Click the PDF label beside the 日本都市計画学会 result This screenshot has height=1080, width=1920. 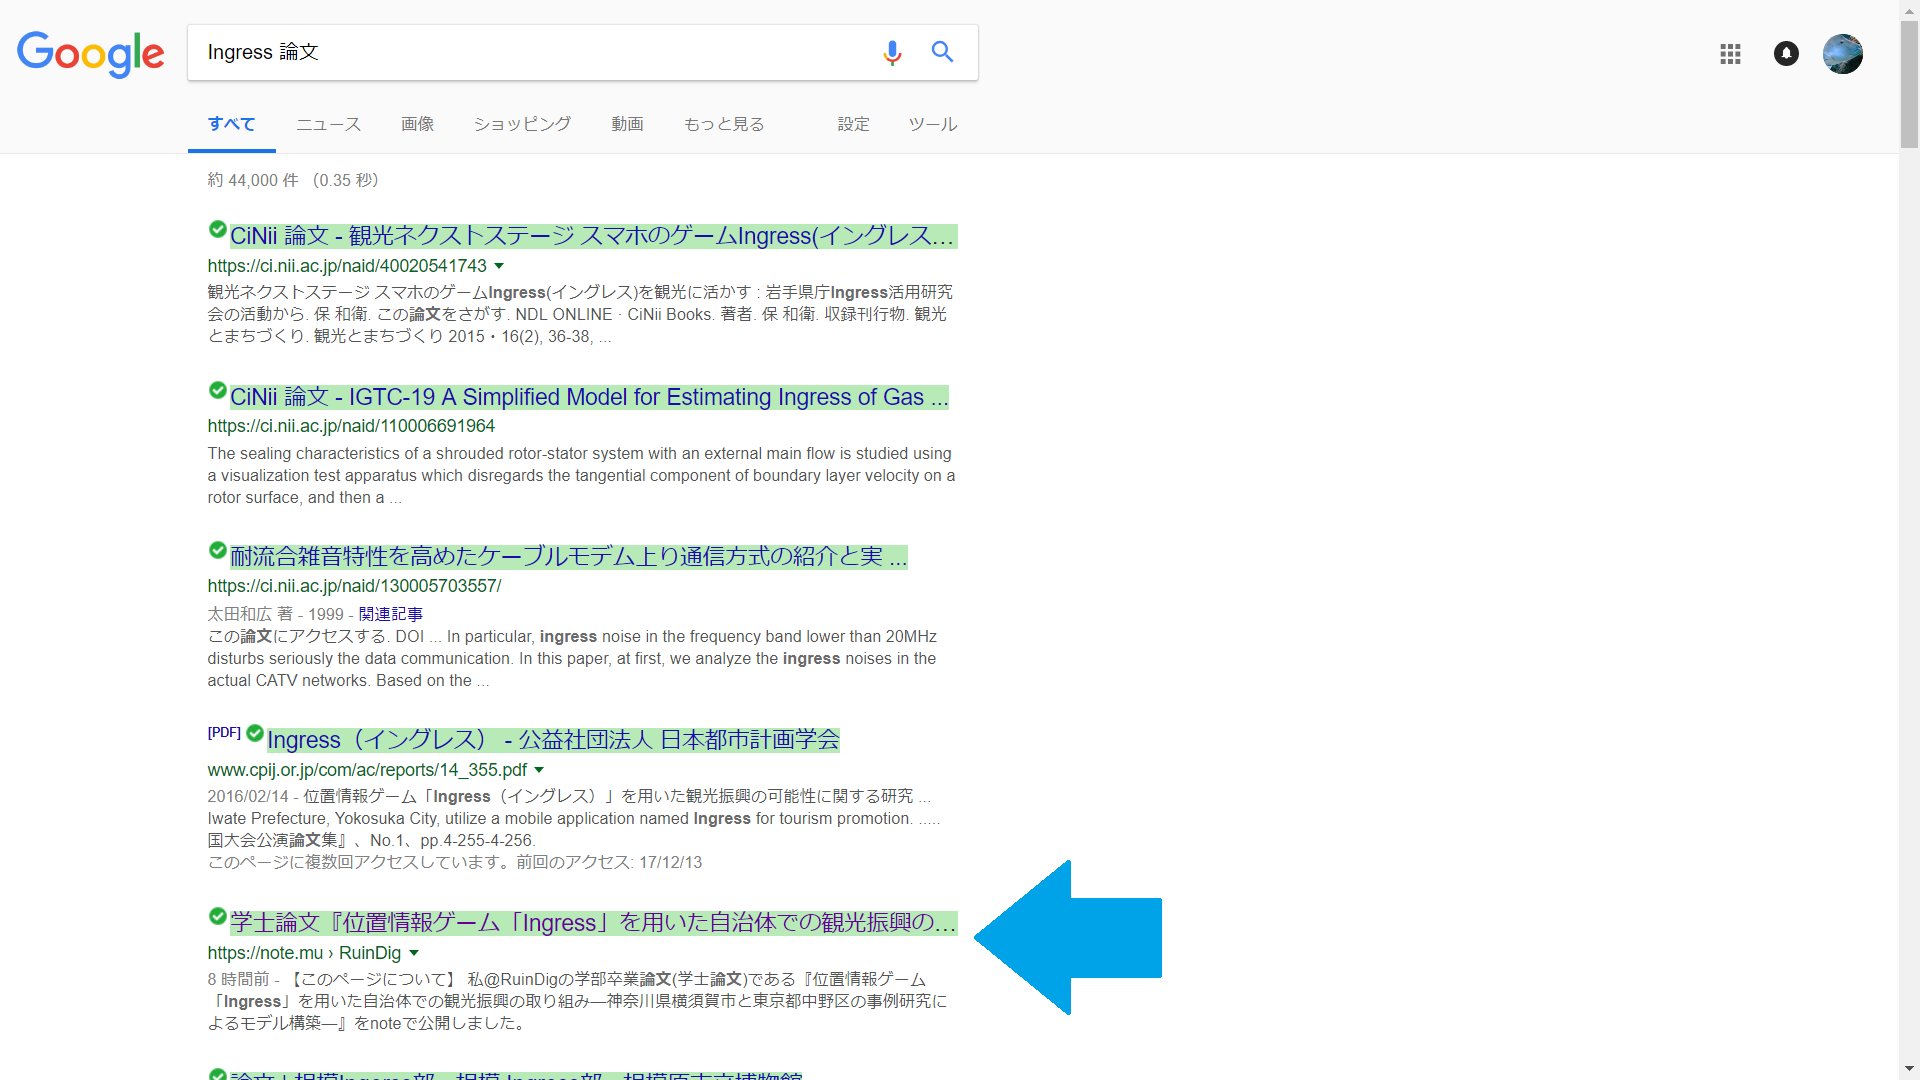(224, 732)
